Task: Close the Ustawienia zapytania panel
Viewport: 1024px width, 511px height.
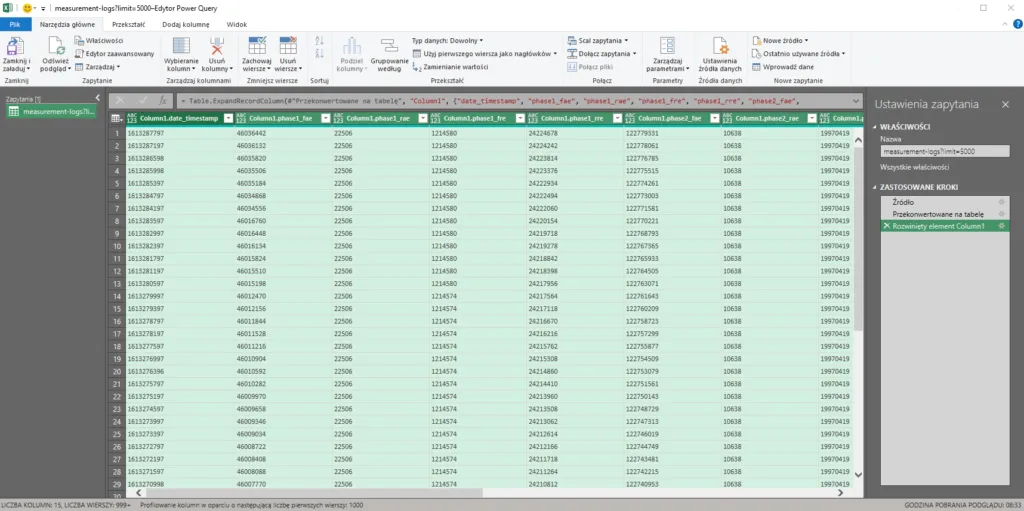Action: (x=1005, y=104)
